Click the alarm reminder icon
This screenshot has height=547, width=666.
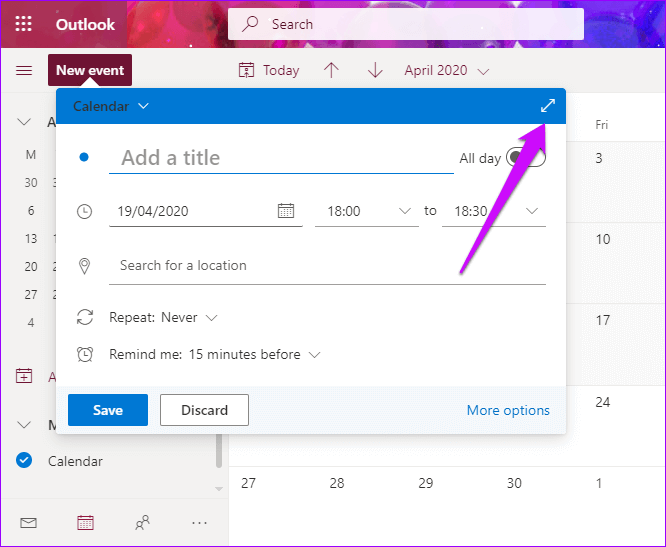click(x=85, y=354)
